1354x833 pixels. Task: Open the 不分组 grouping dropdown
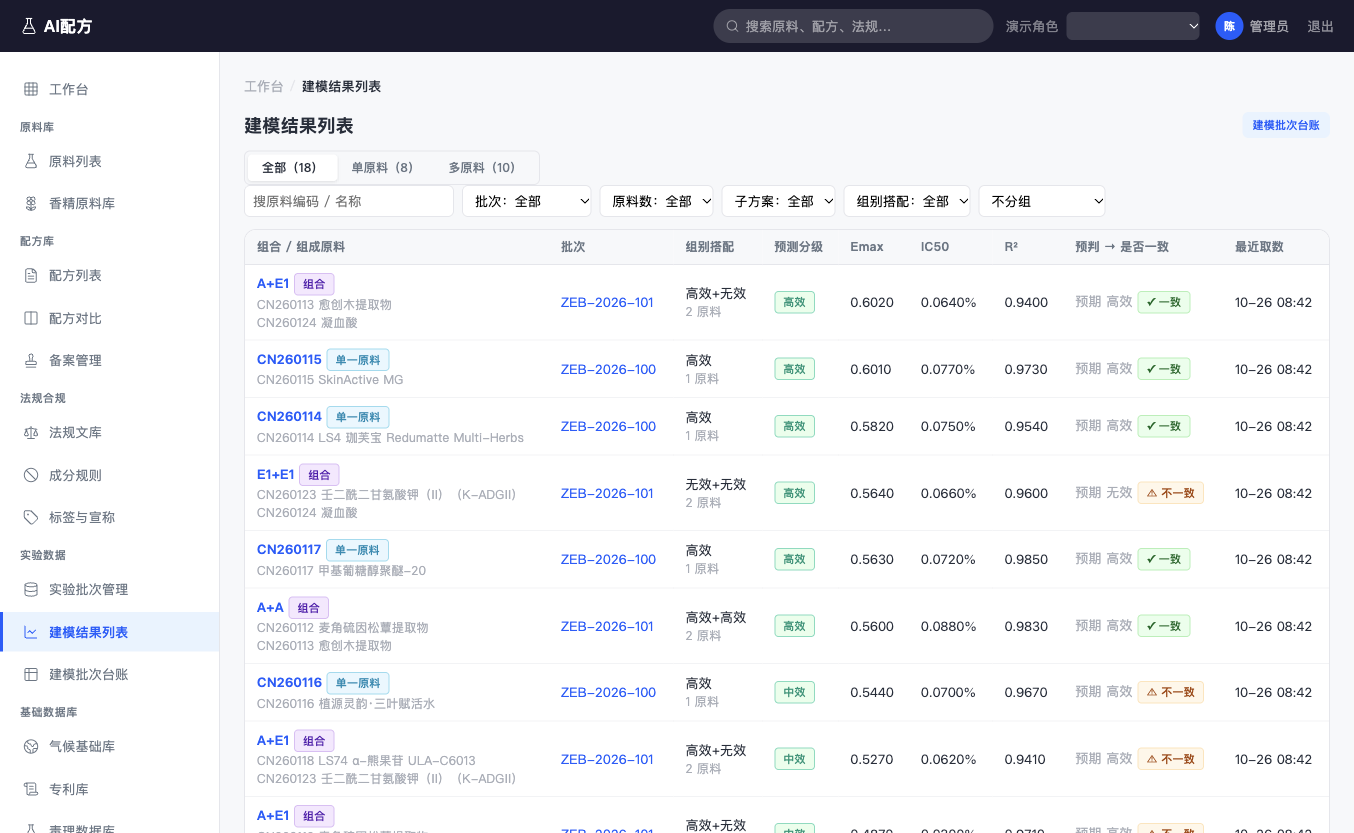[1042, 201]
